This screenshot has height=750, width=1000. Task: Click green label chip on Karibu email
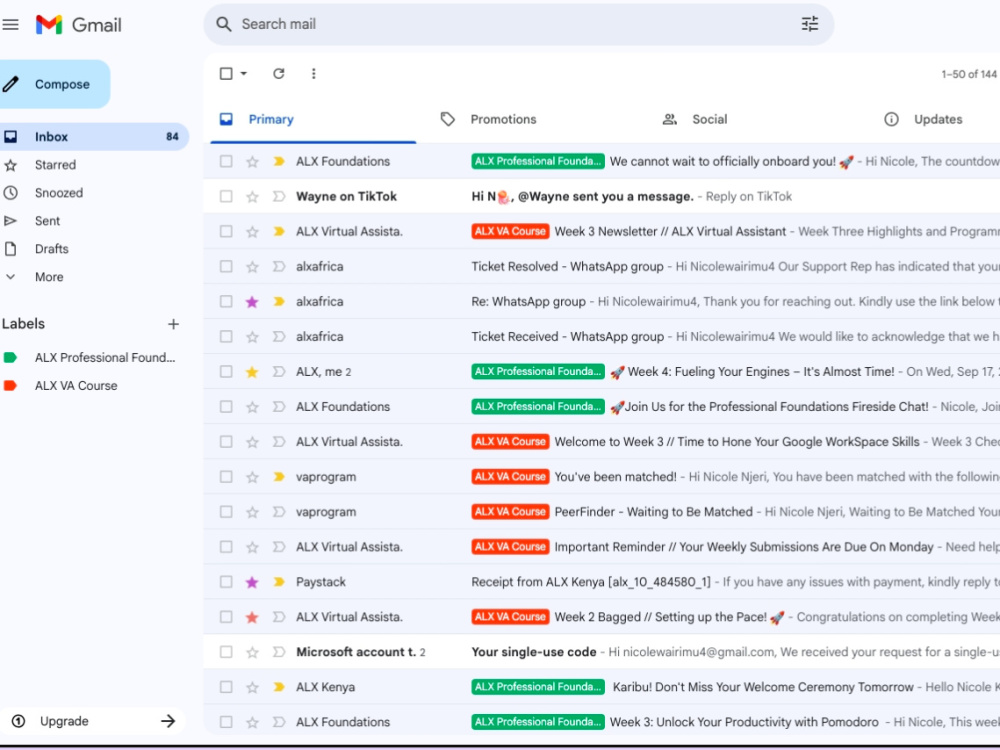(538, 687)
